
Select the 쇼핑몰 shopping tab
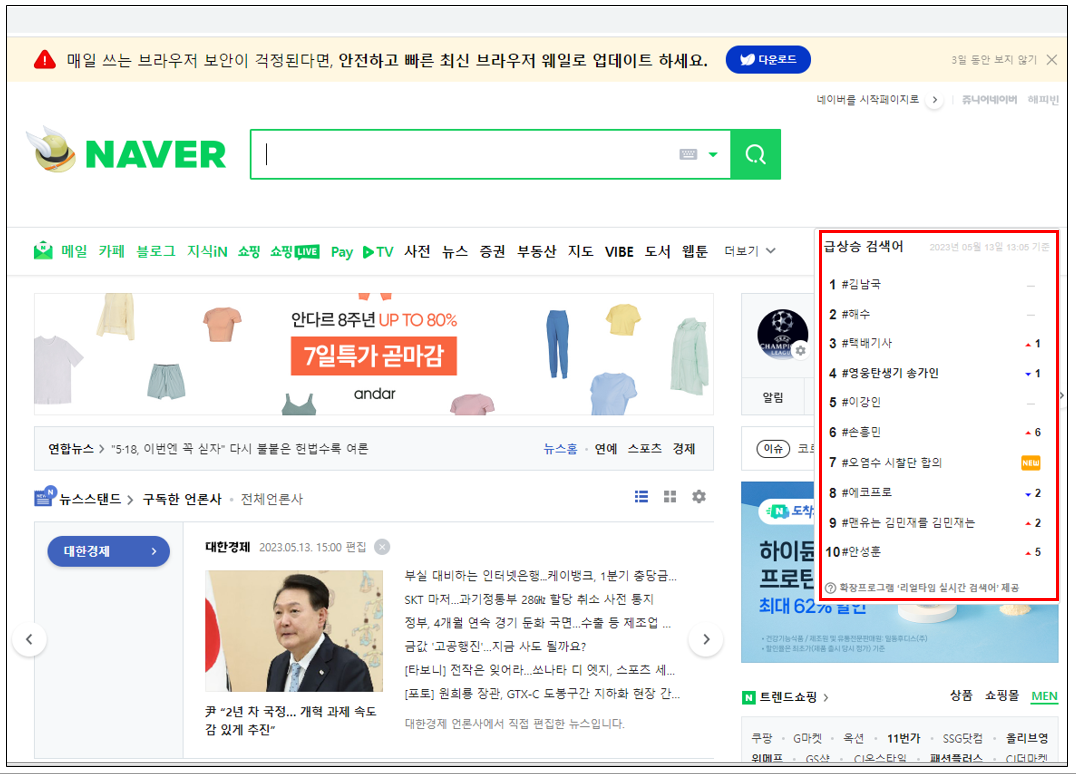point(1002,696)
